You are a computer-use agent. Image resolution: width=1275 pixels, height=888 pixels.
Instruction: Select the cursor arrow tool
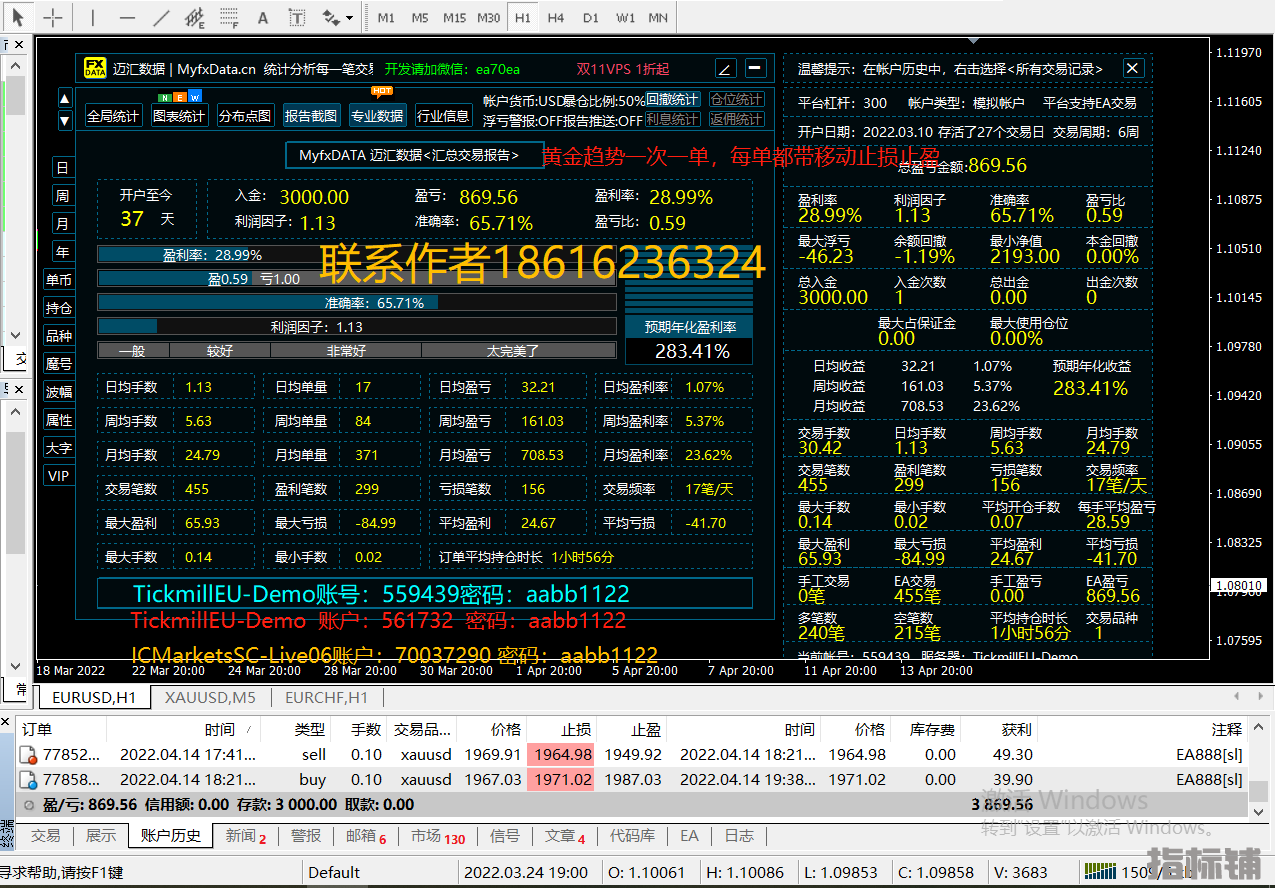coord(18,17)
